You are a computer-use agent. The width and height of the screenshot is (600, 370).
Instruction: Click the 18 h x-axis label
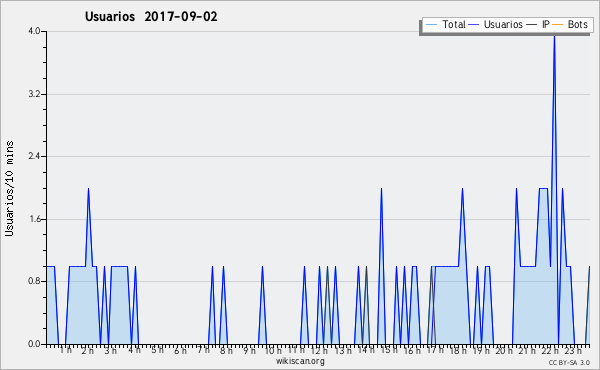coord(458,351)
